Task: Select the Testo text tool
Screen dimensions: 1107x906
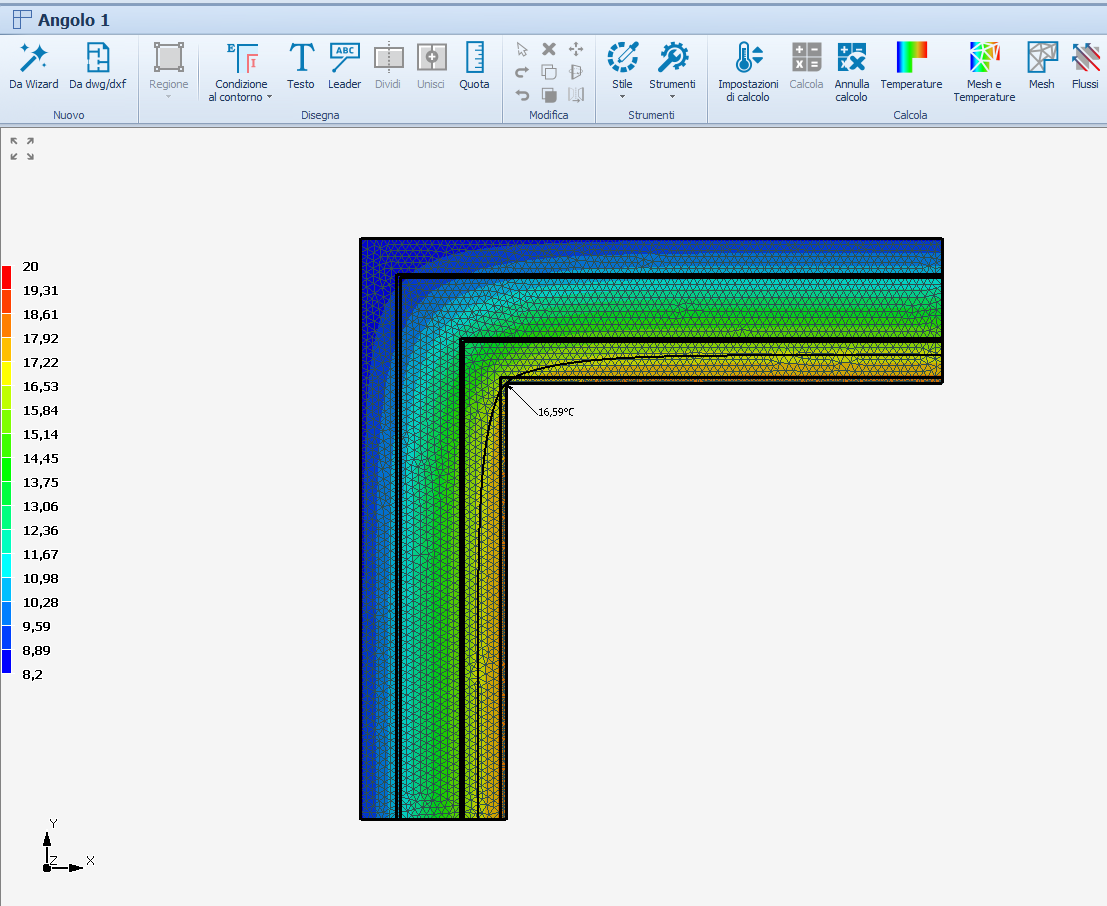Action: (300, 66)
